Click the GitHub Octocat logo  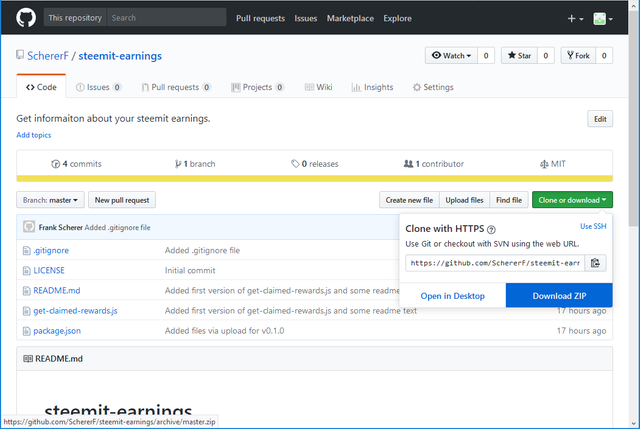(x=26, y=18)
